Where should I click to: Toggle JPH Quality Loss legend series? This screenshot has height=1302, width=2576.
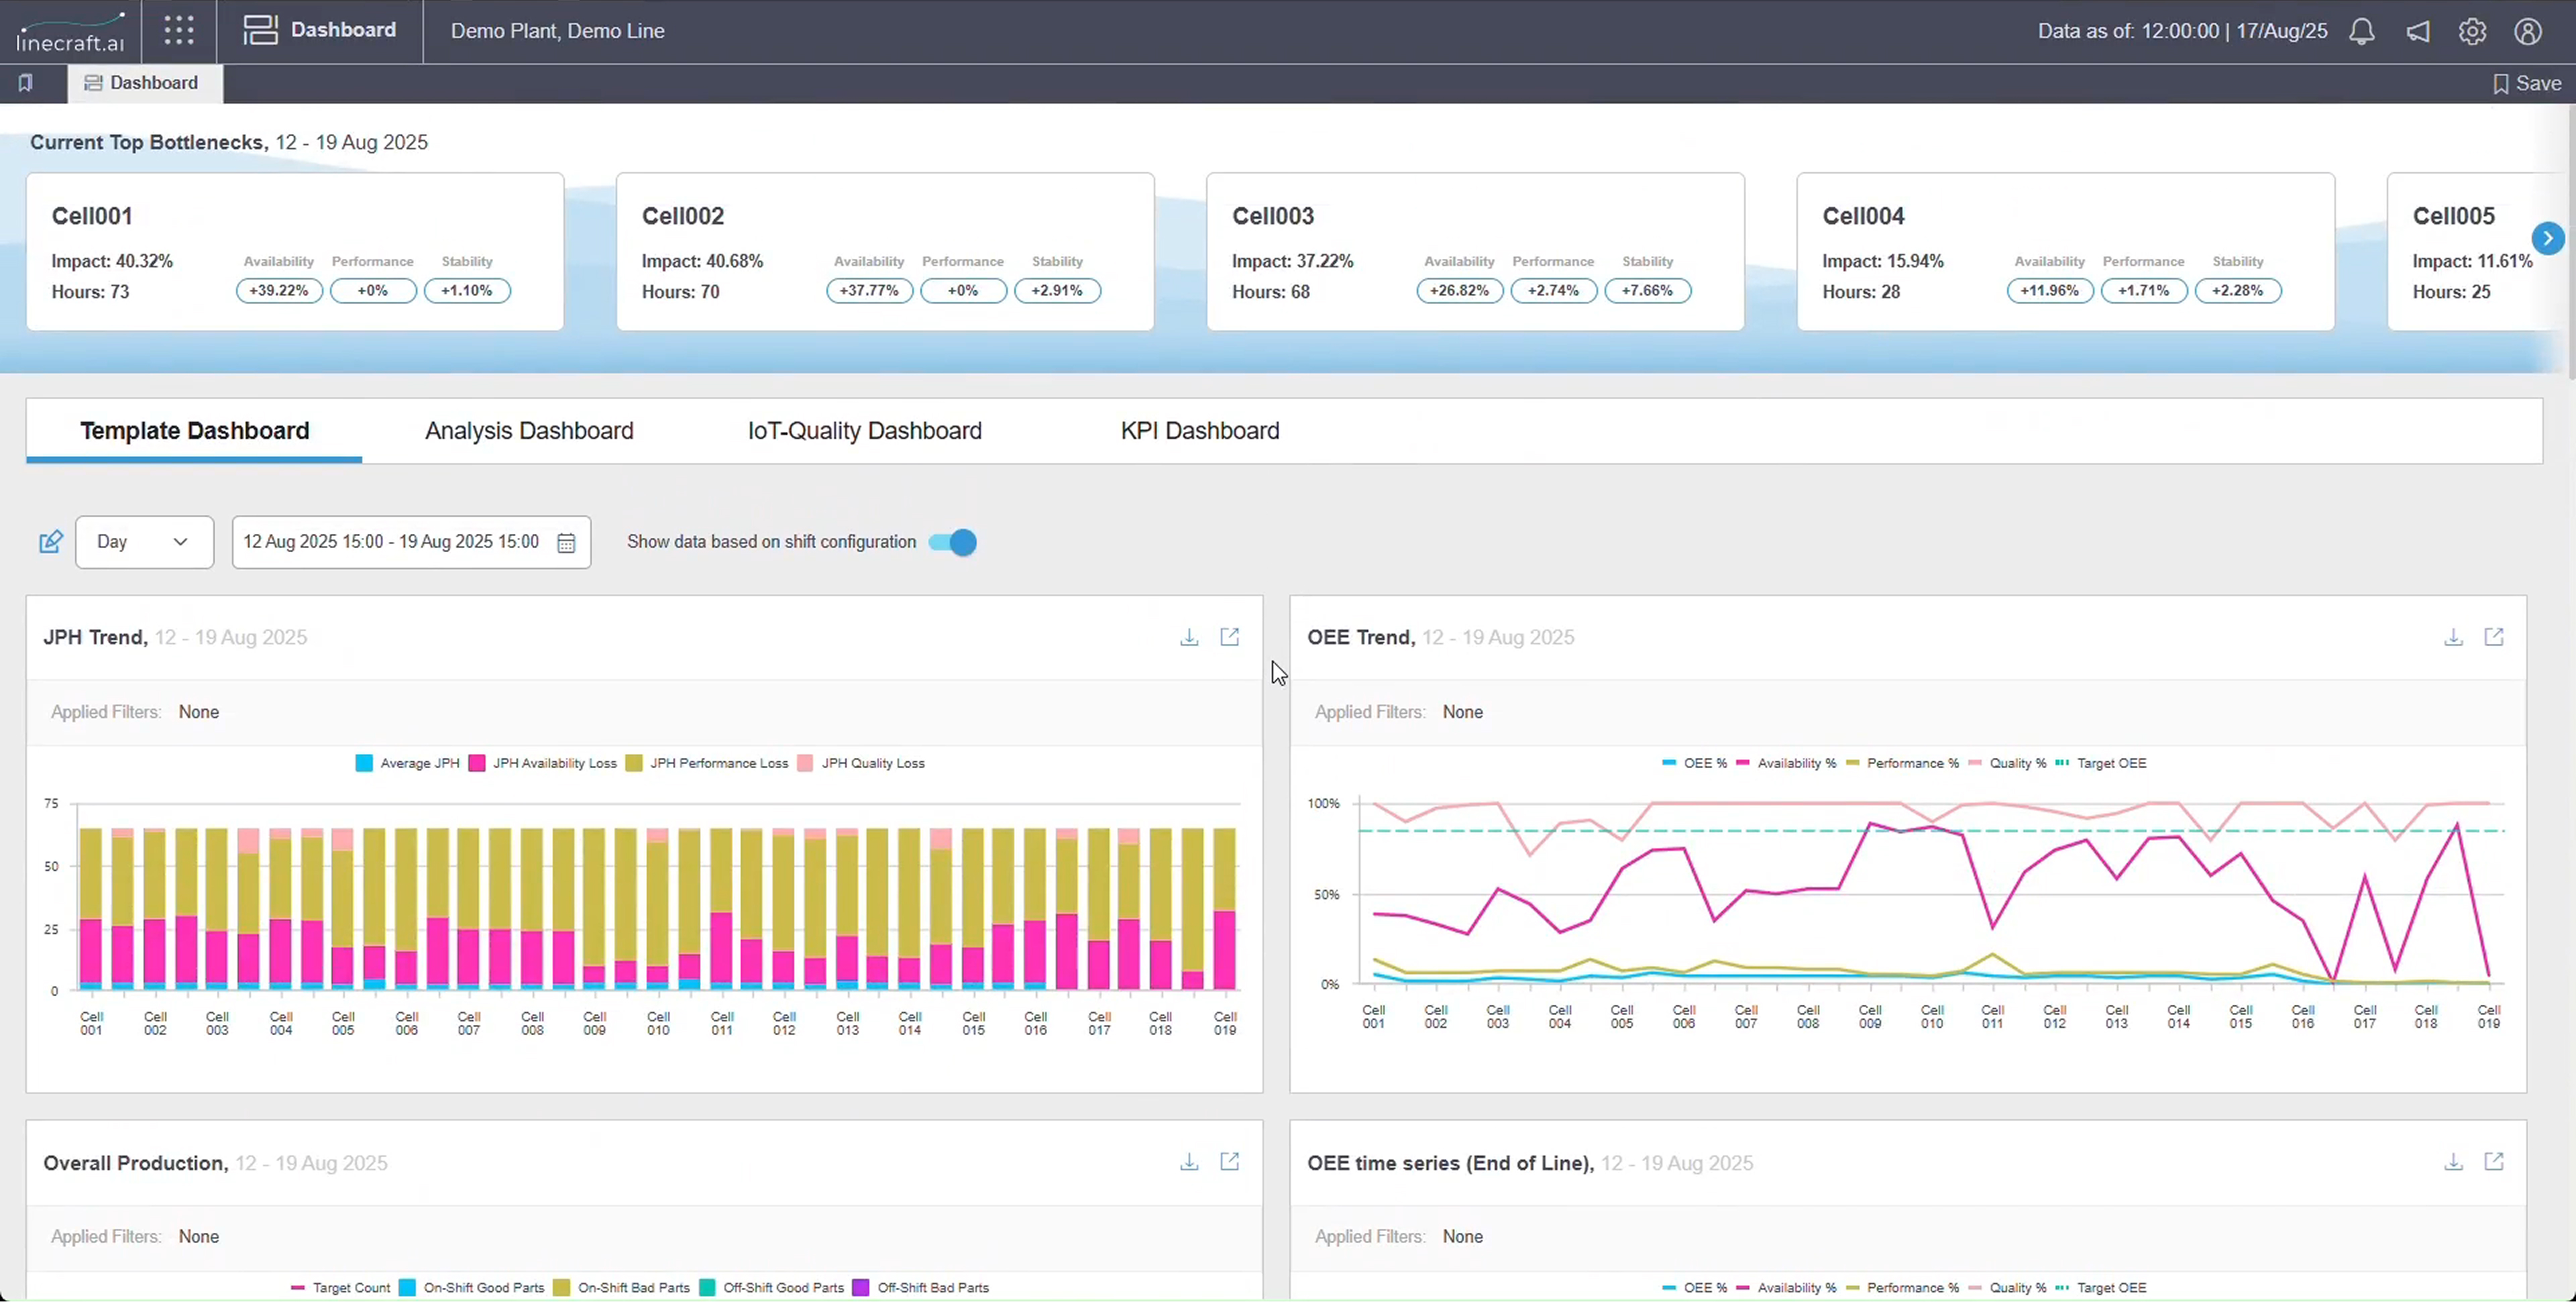861,763
